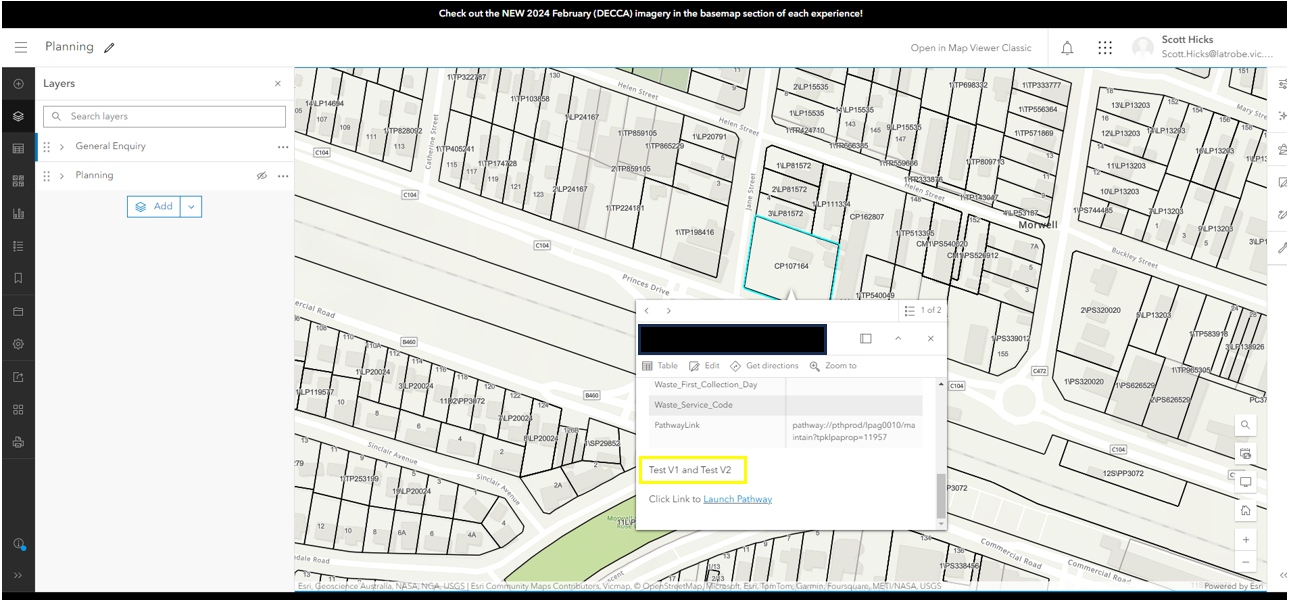The image size is (1290, 600).
Task: Open the Bookmark panel icon
Action: pos(18,278)
